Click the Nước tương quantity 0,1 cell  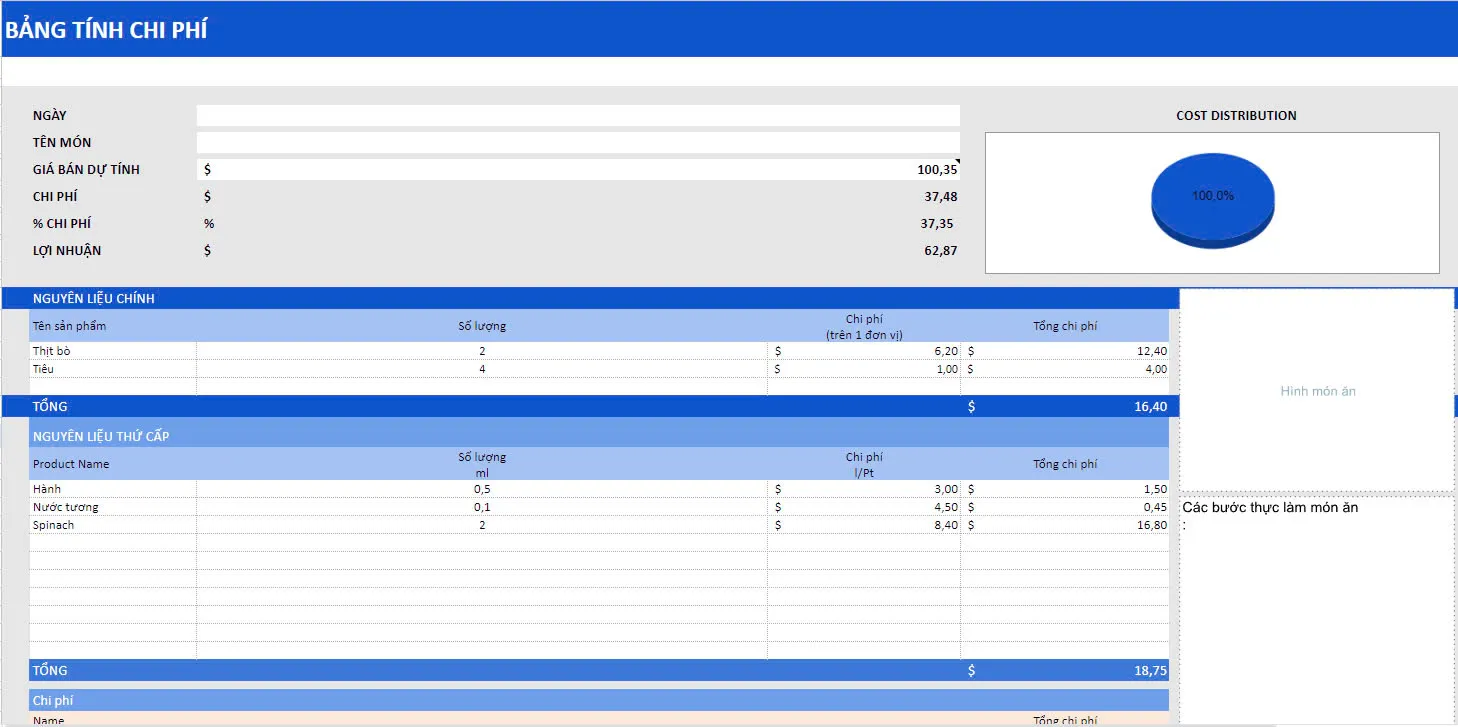tap(482, 507)
